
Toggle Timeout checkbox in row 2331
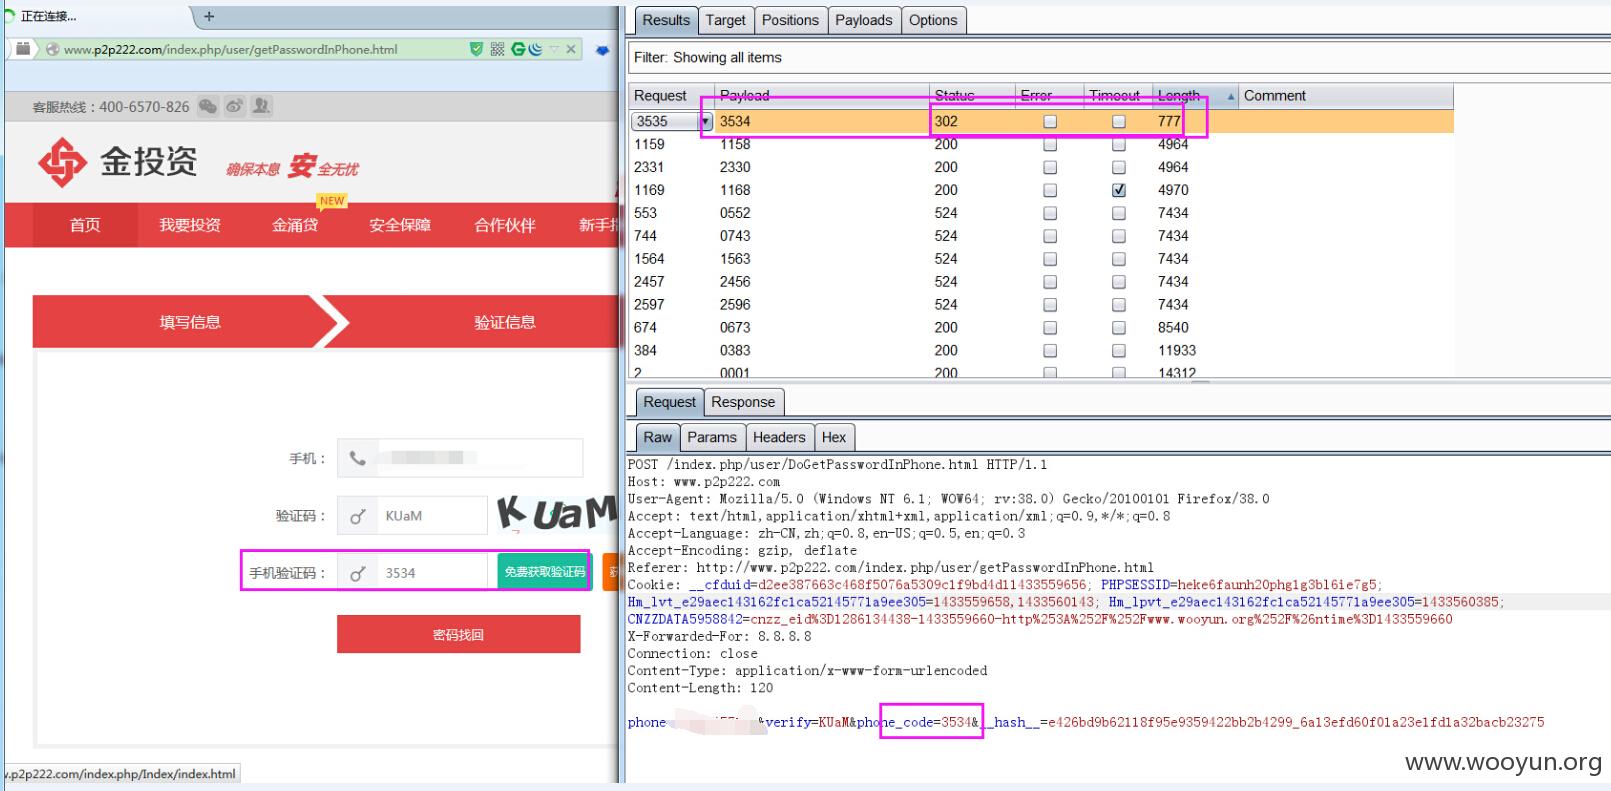point(1119,167)
